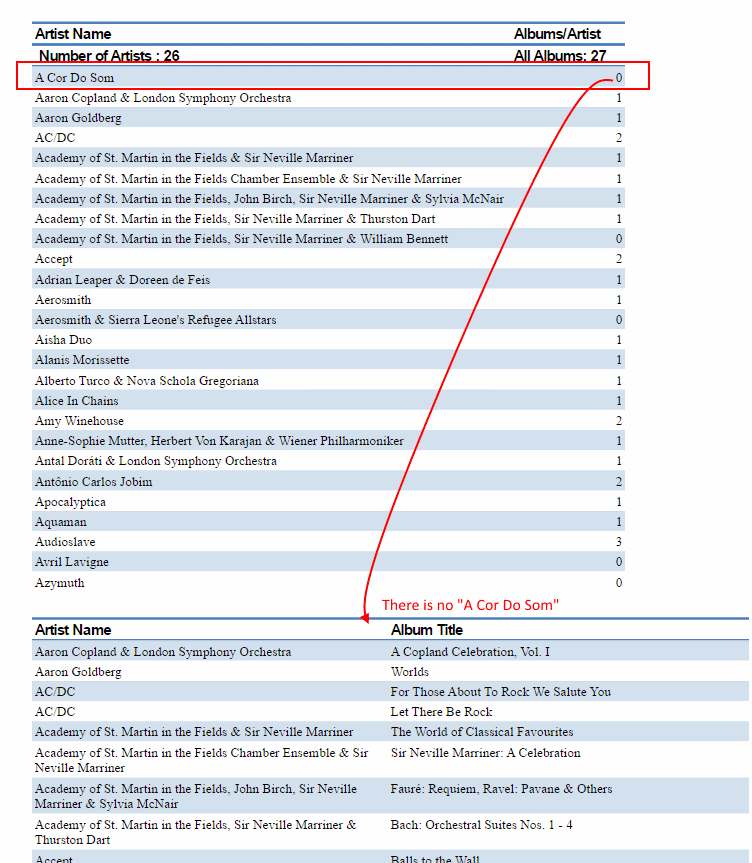752x863 pixels.
Task: Select The World of Classical Favourites album
Action: [x=482, y=732]
